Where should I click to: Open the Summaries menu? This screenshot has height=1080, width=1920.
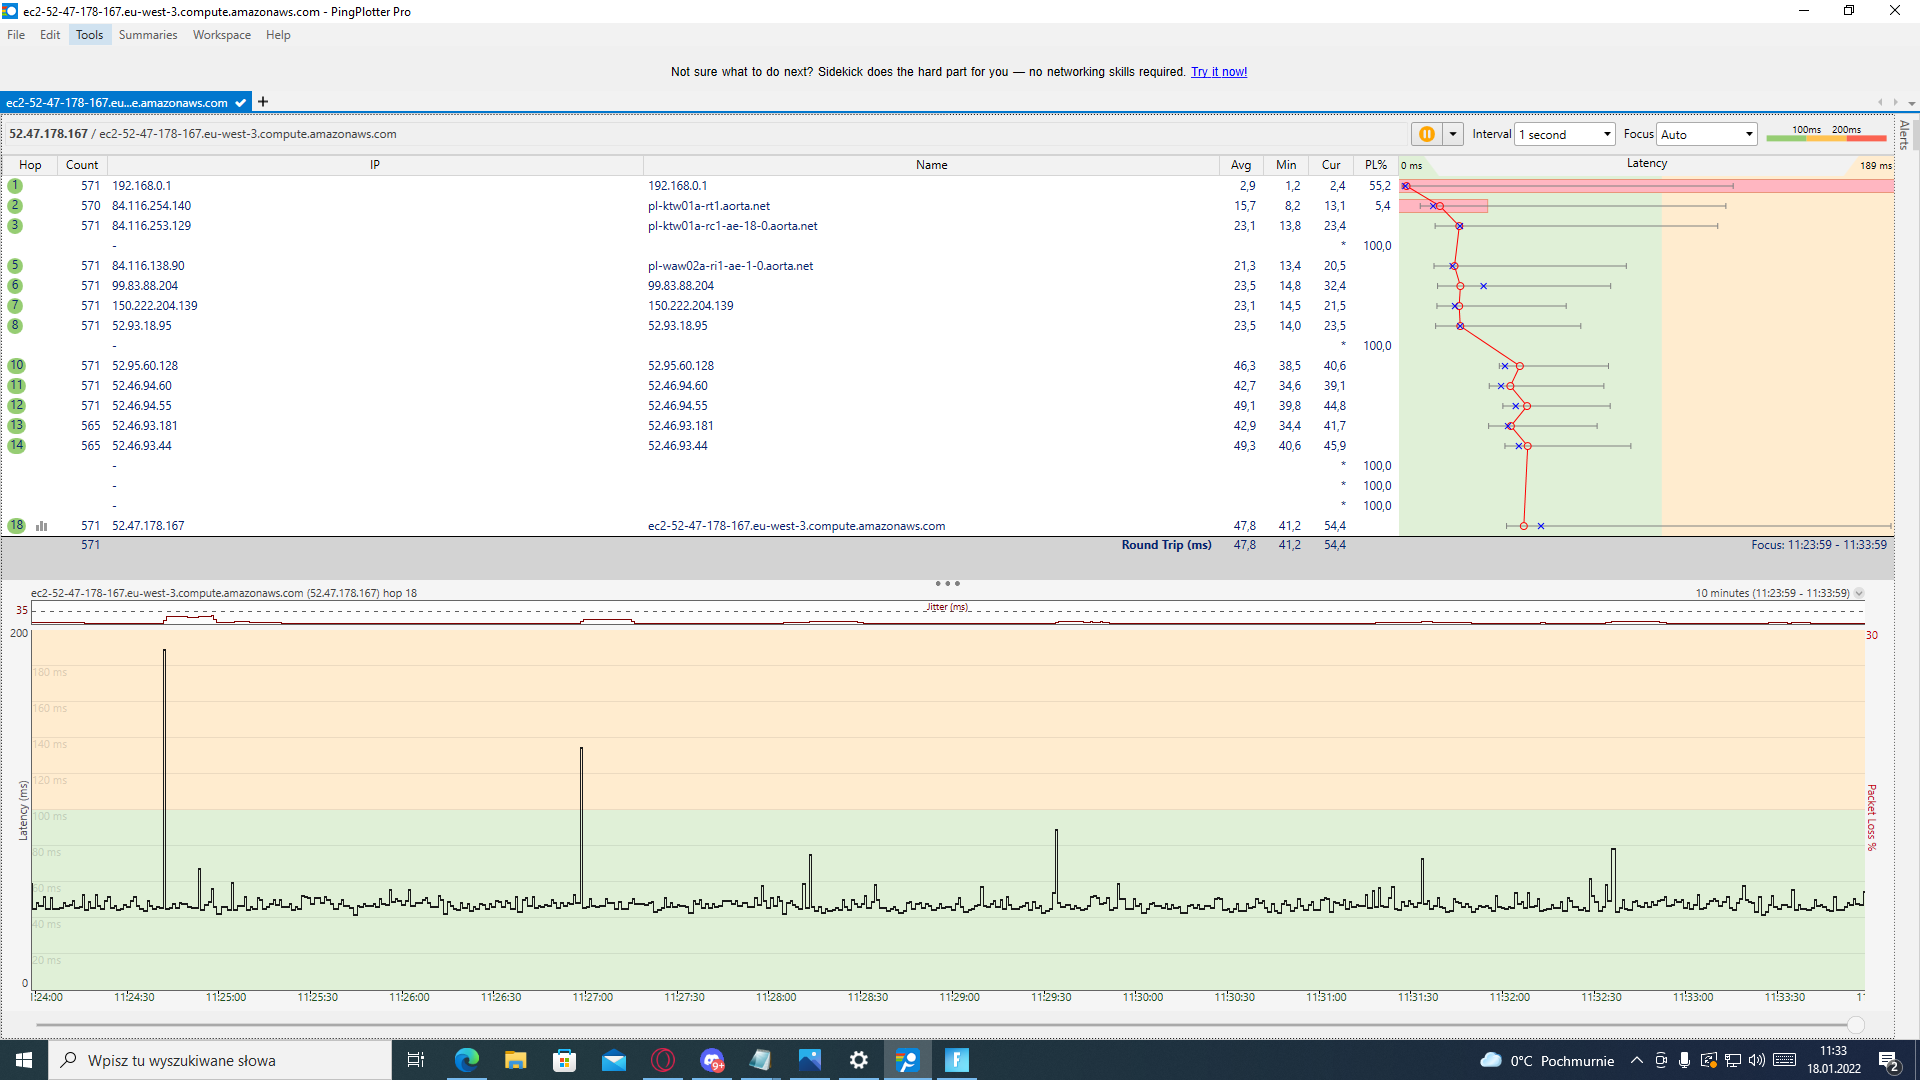pos(147,35)
